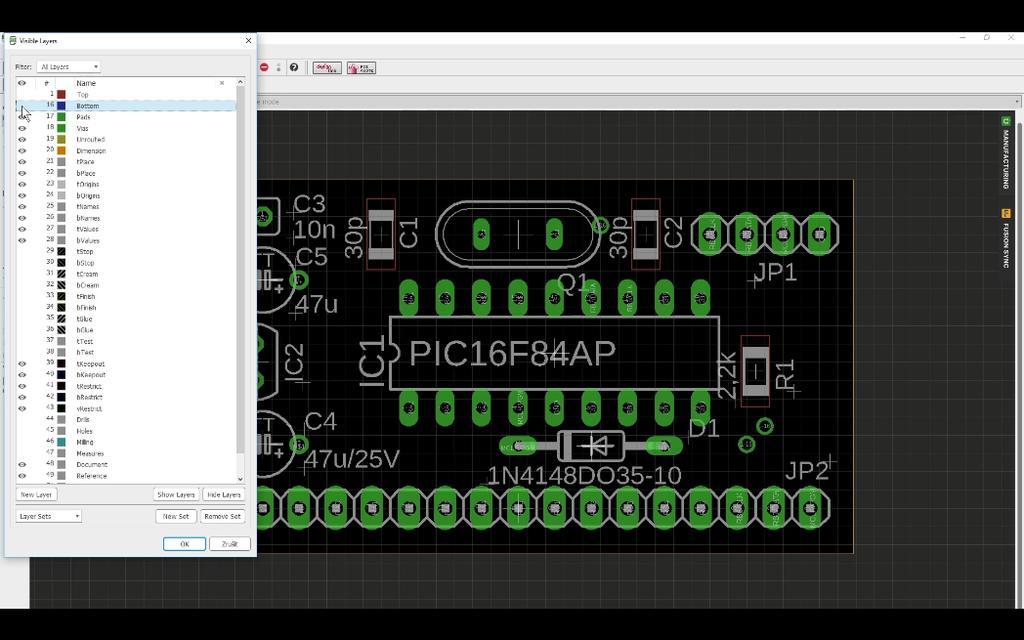Click the eye icon in the layer list header

pyautogui.click(x=22, y=83)
